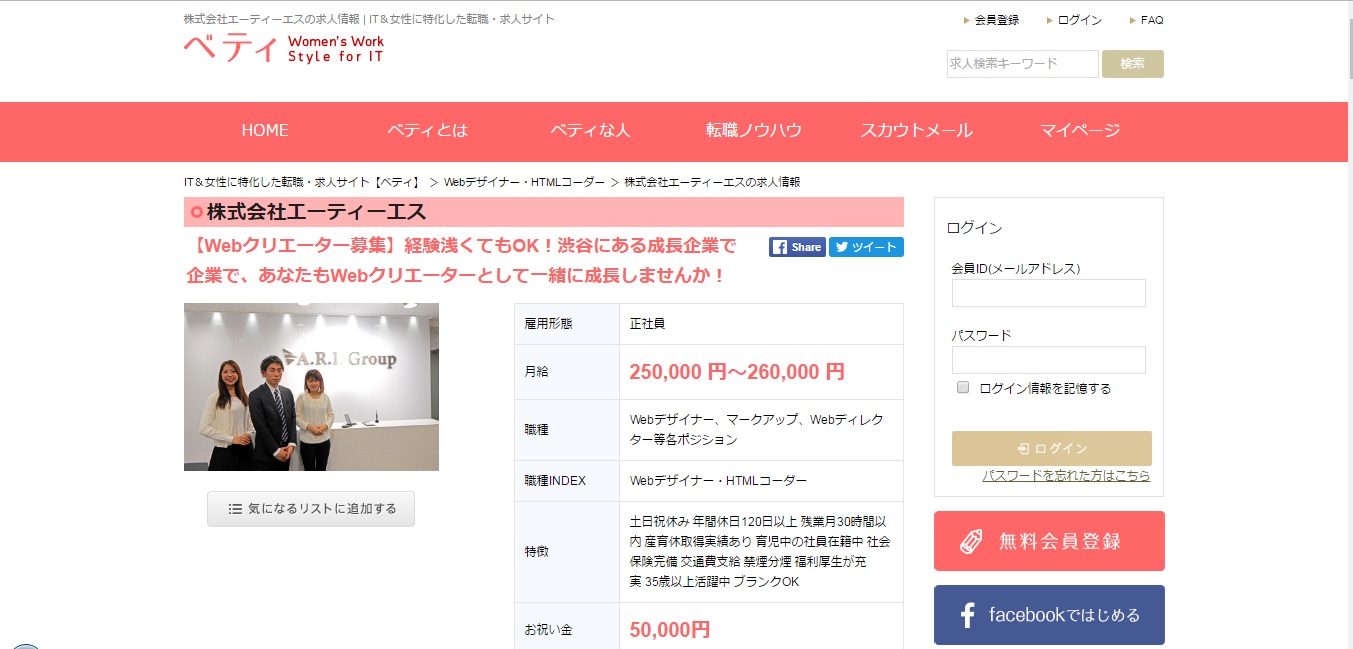Click the A.R.I. Group company photo
The height and width of the screenshot is (649, 1353).
point(311,387)
